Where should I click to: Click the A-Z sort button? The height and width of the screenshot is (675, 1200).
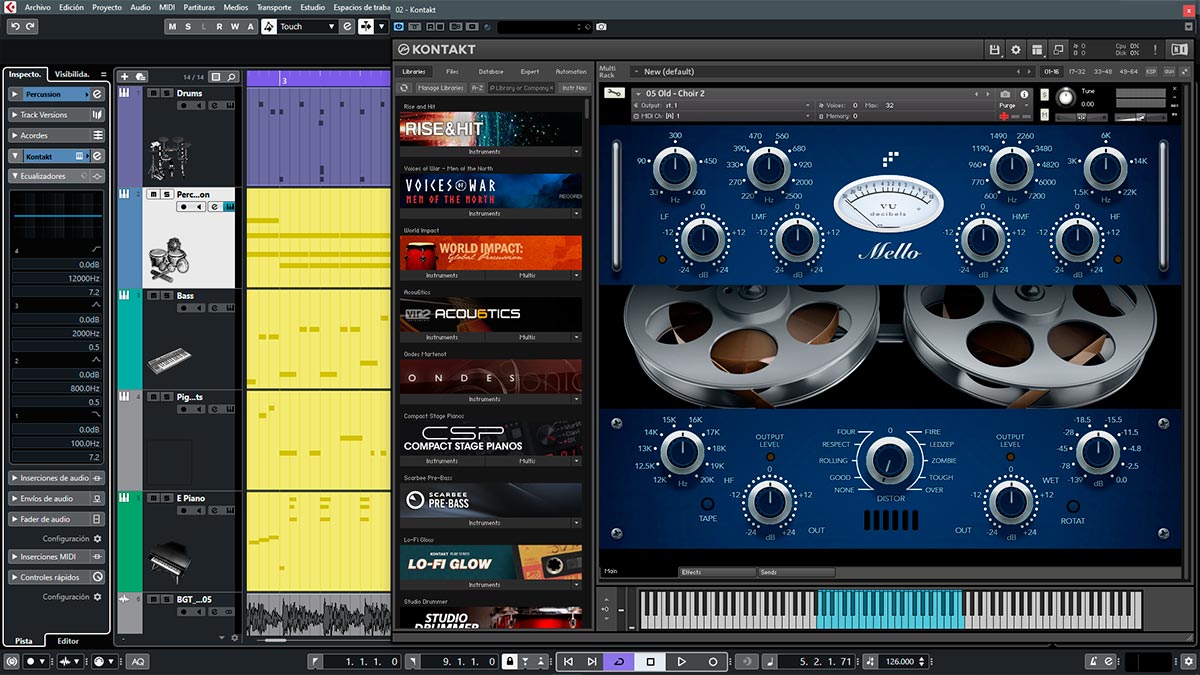(x=477, y=88)
